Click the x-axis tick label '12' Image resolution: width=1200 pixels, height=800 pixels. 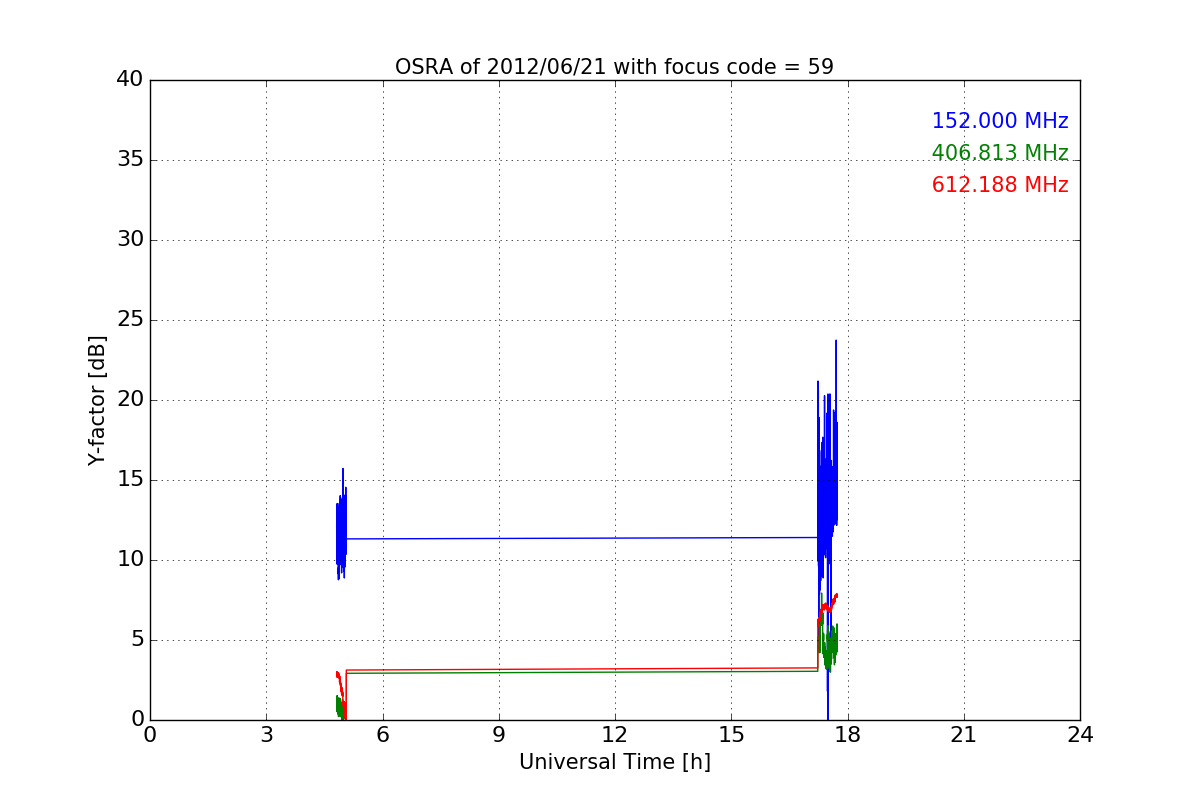(x=615, y=735)
